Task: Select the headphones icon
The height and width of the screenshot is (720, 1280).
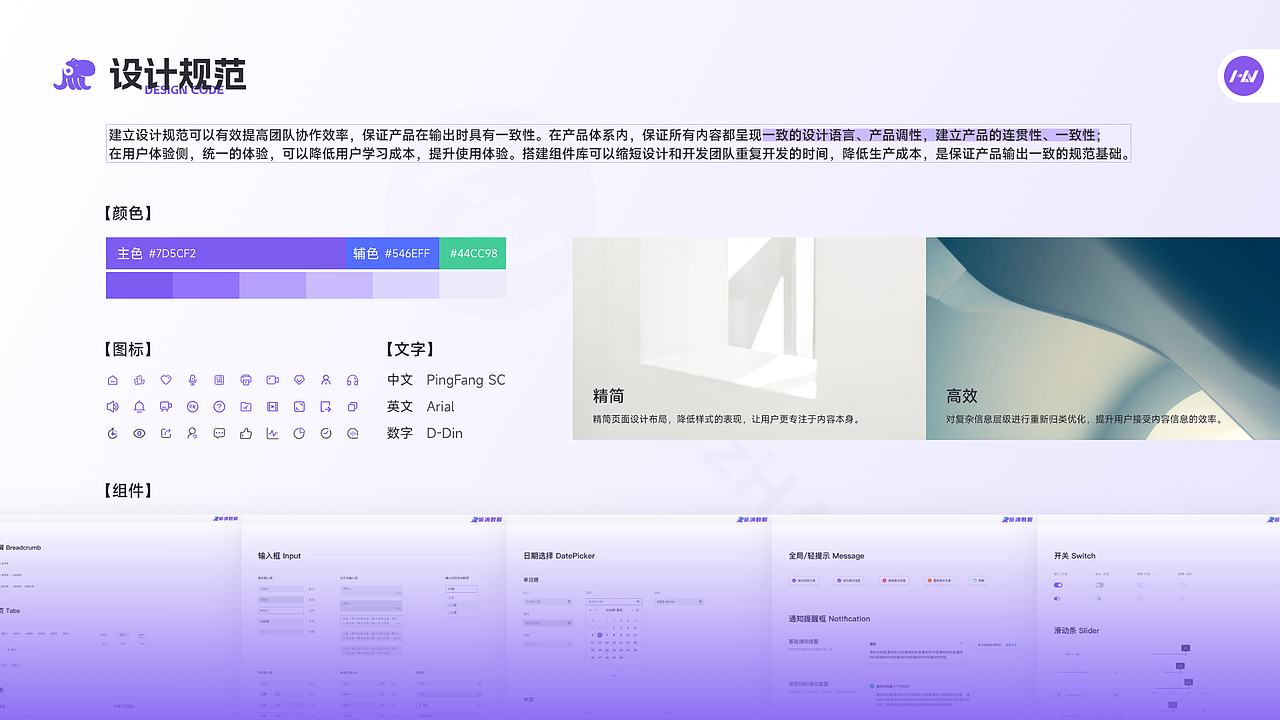Action: click(x=352, y=380)
